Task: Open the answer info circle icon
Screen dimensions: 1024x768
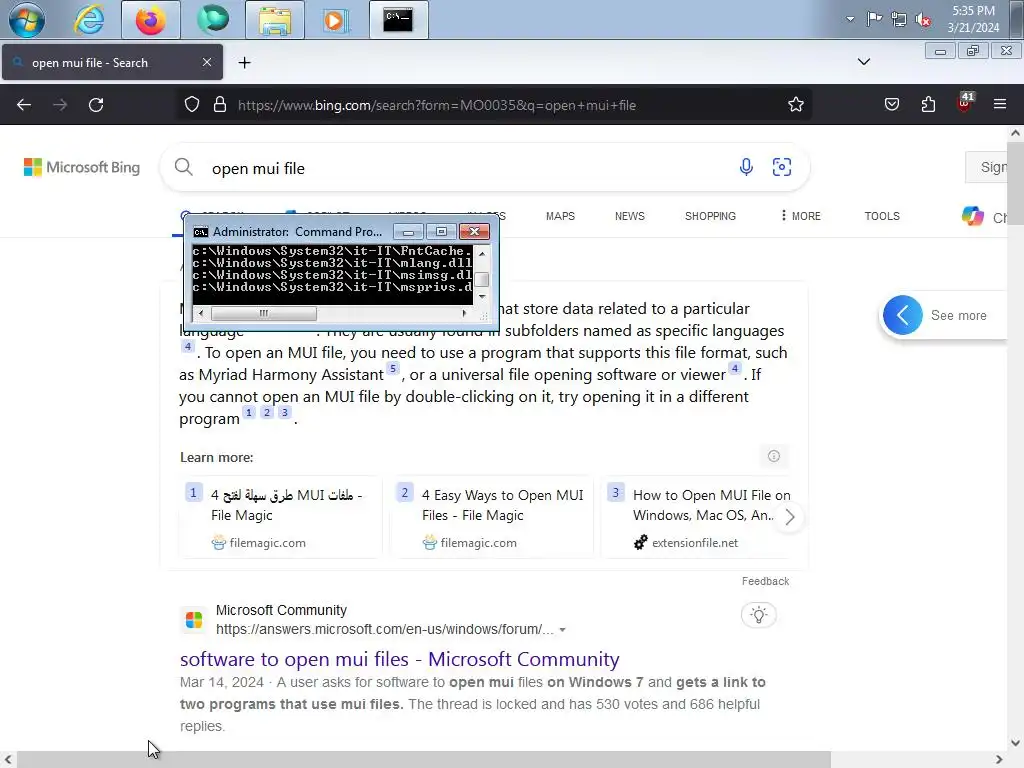Action: click(774, 456)
